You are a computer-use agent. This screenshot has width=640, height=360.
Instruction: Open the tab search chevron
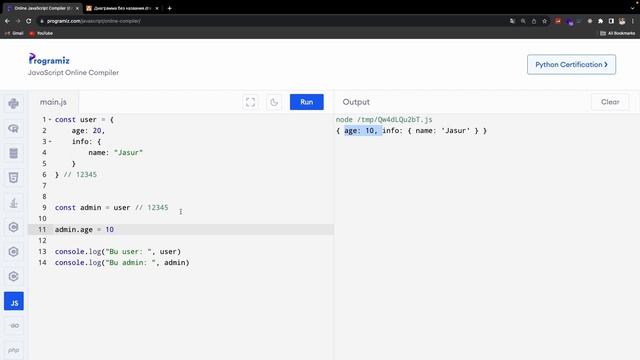pos(632,8)
